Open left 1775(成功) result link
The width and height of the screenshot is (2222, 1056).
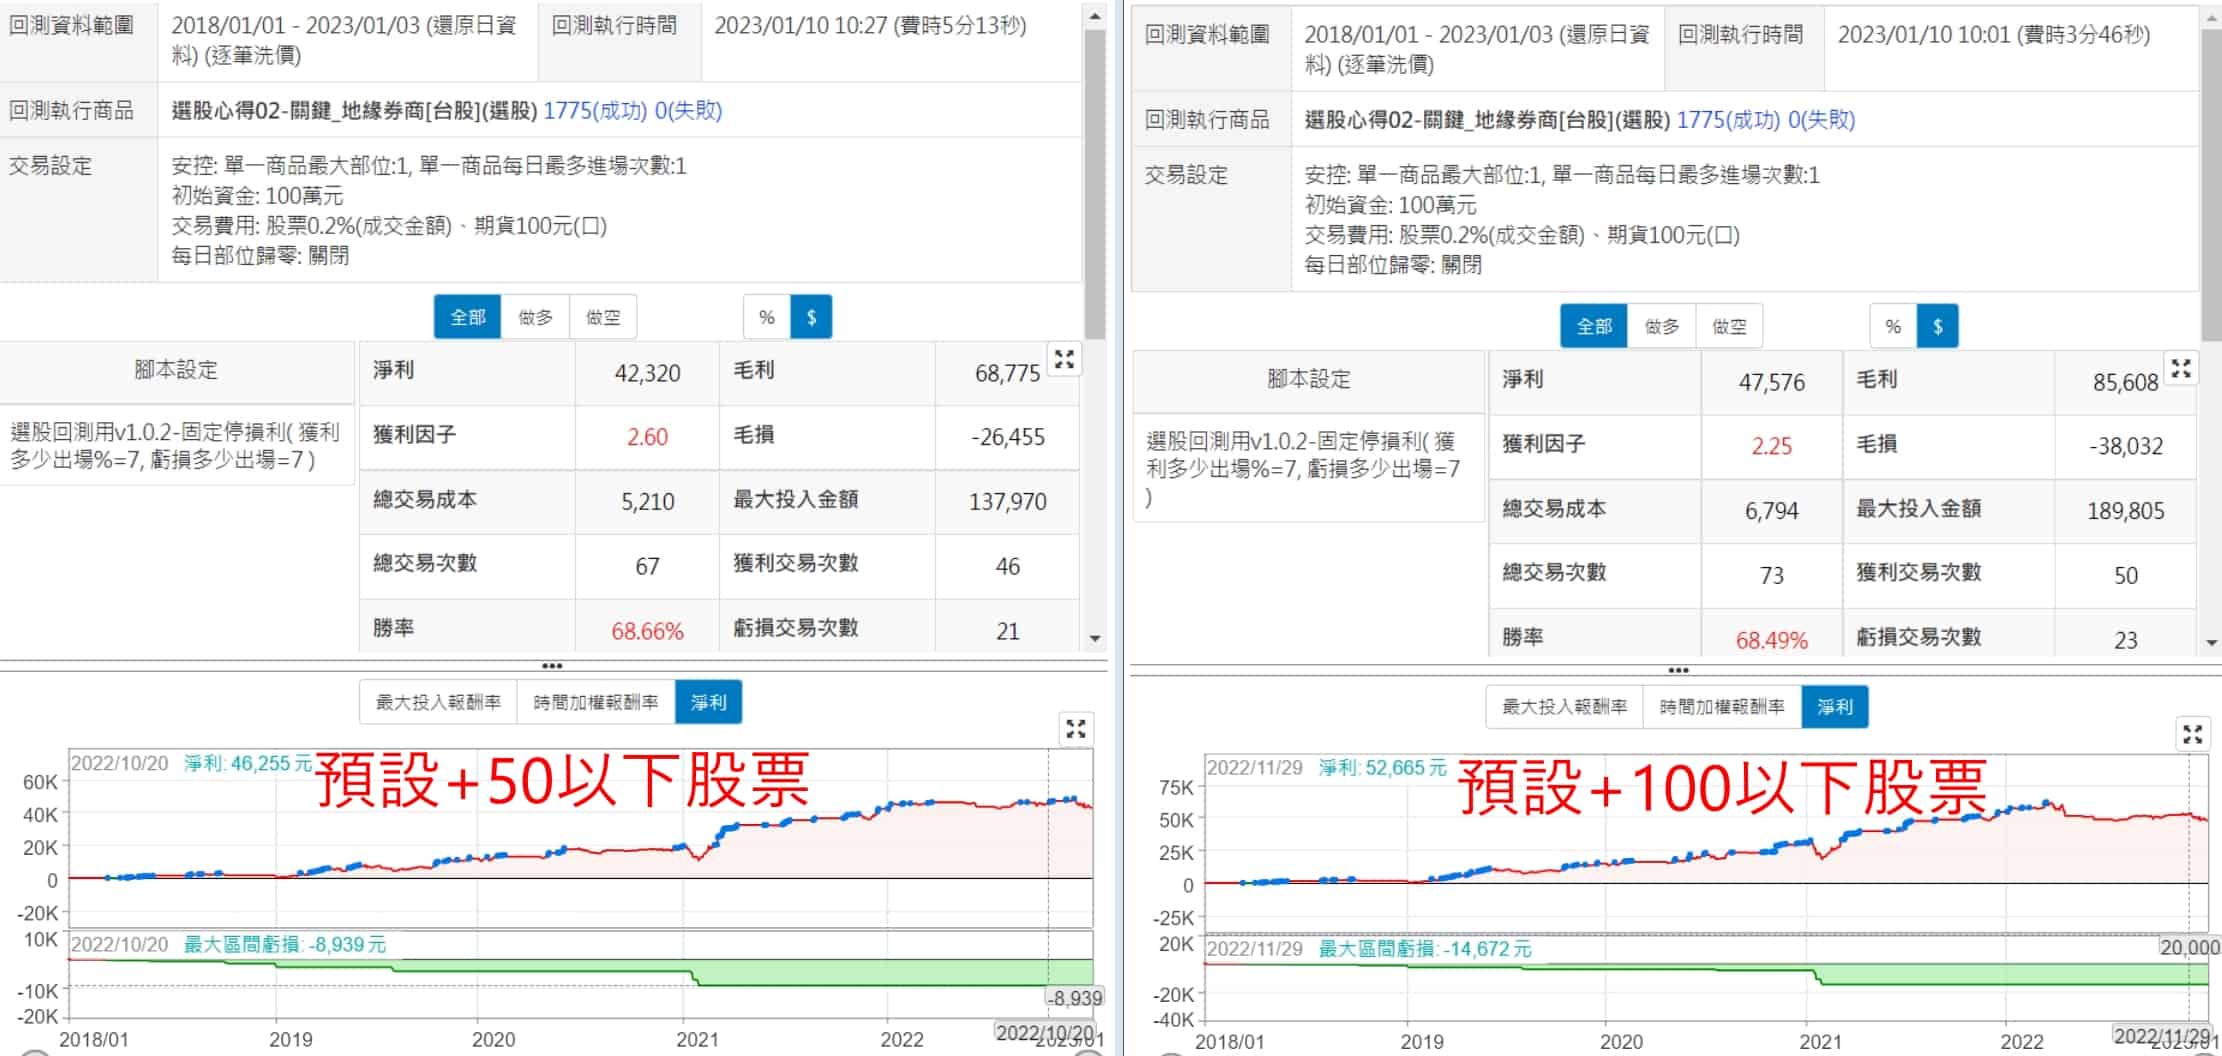point(595,111)
